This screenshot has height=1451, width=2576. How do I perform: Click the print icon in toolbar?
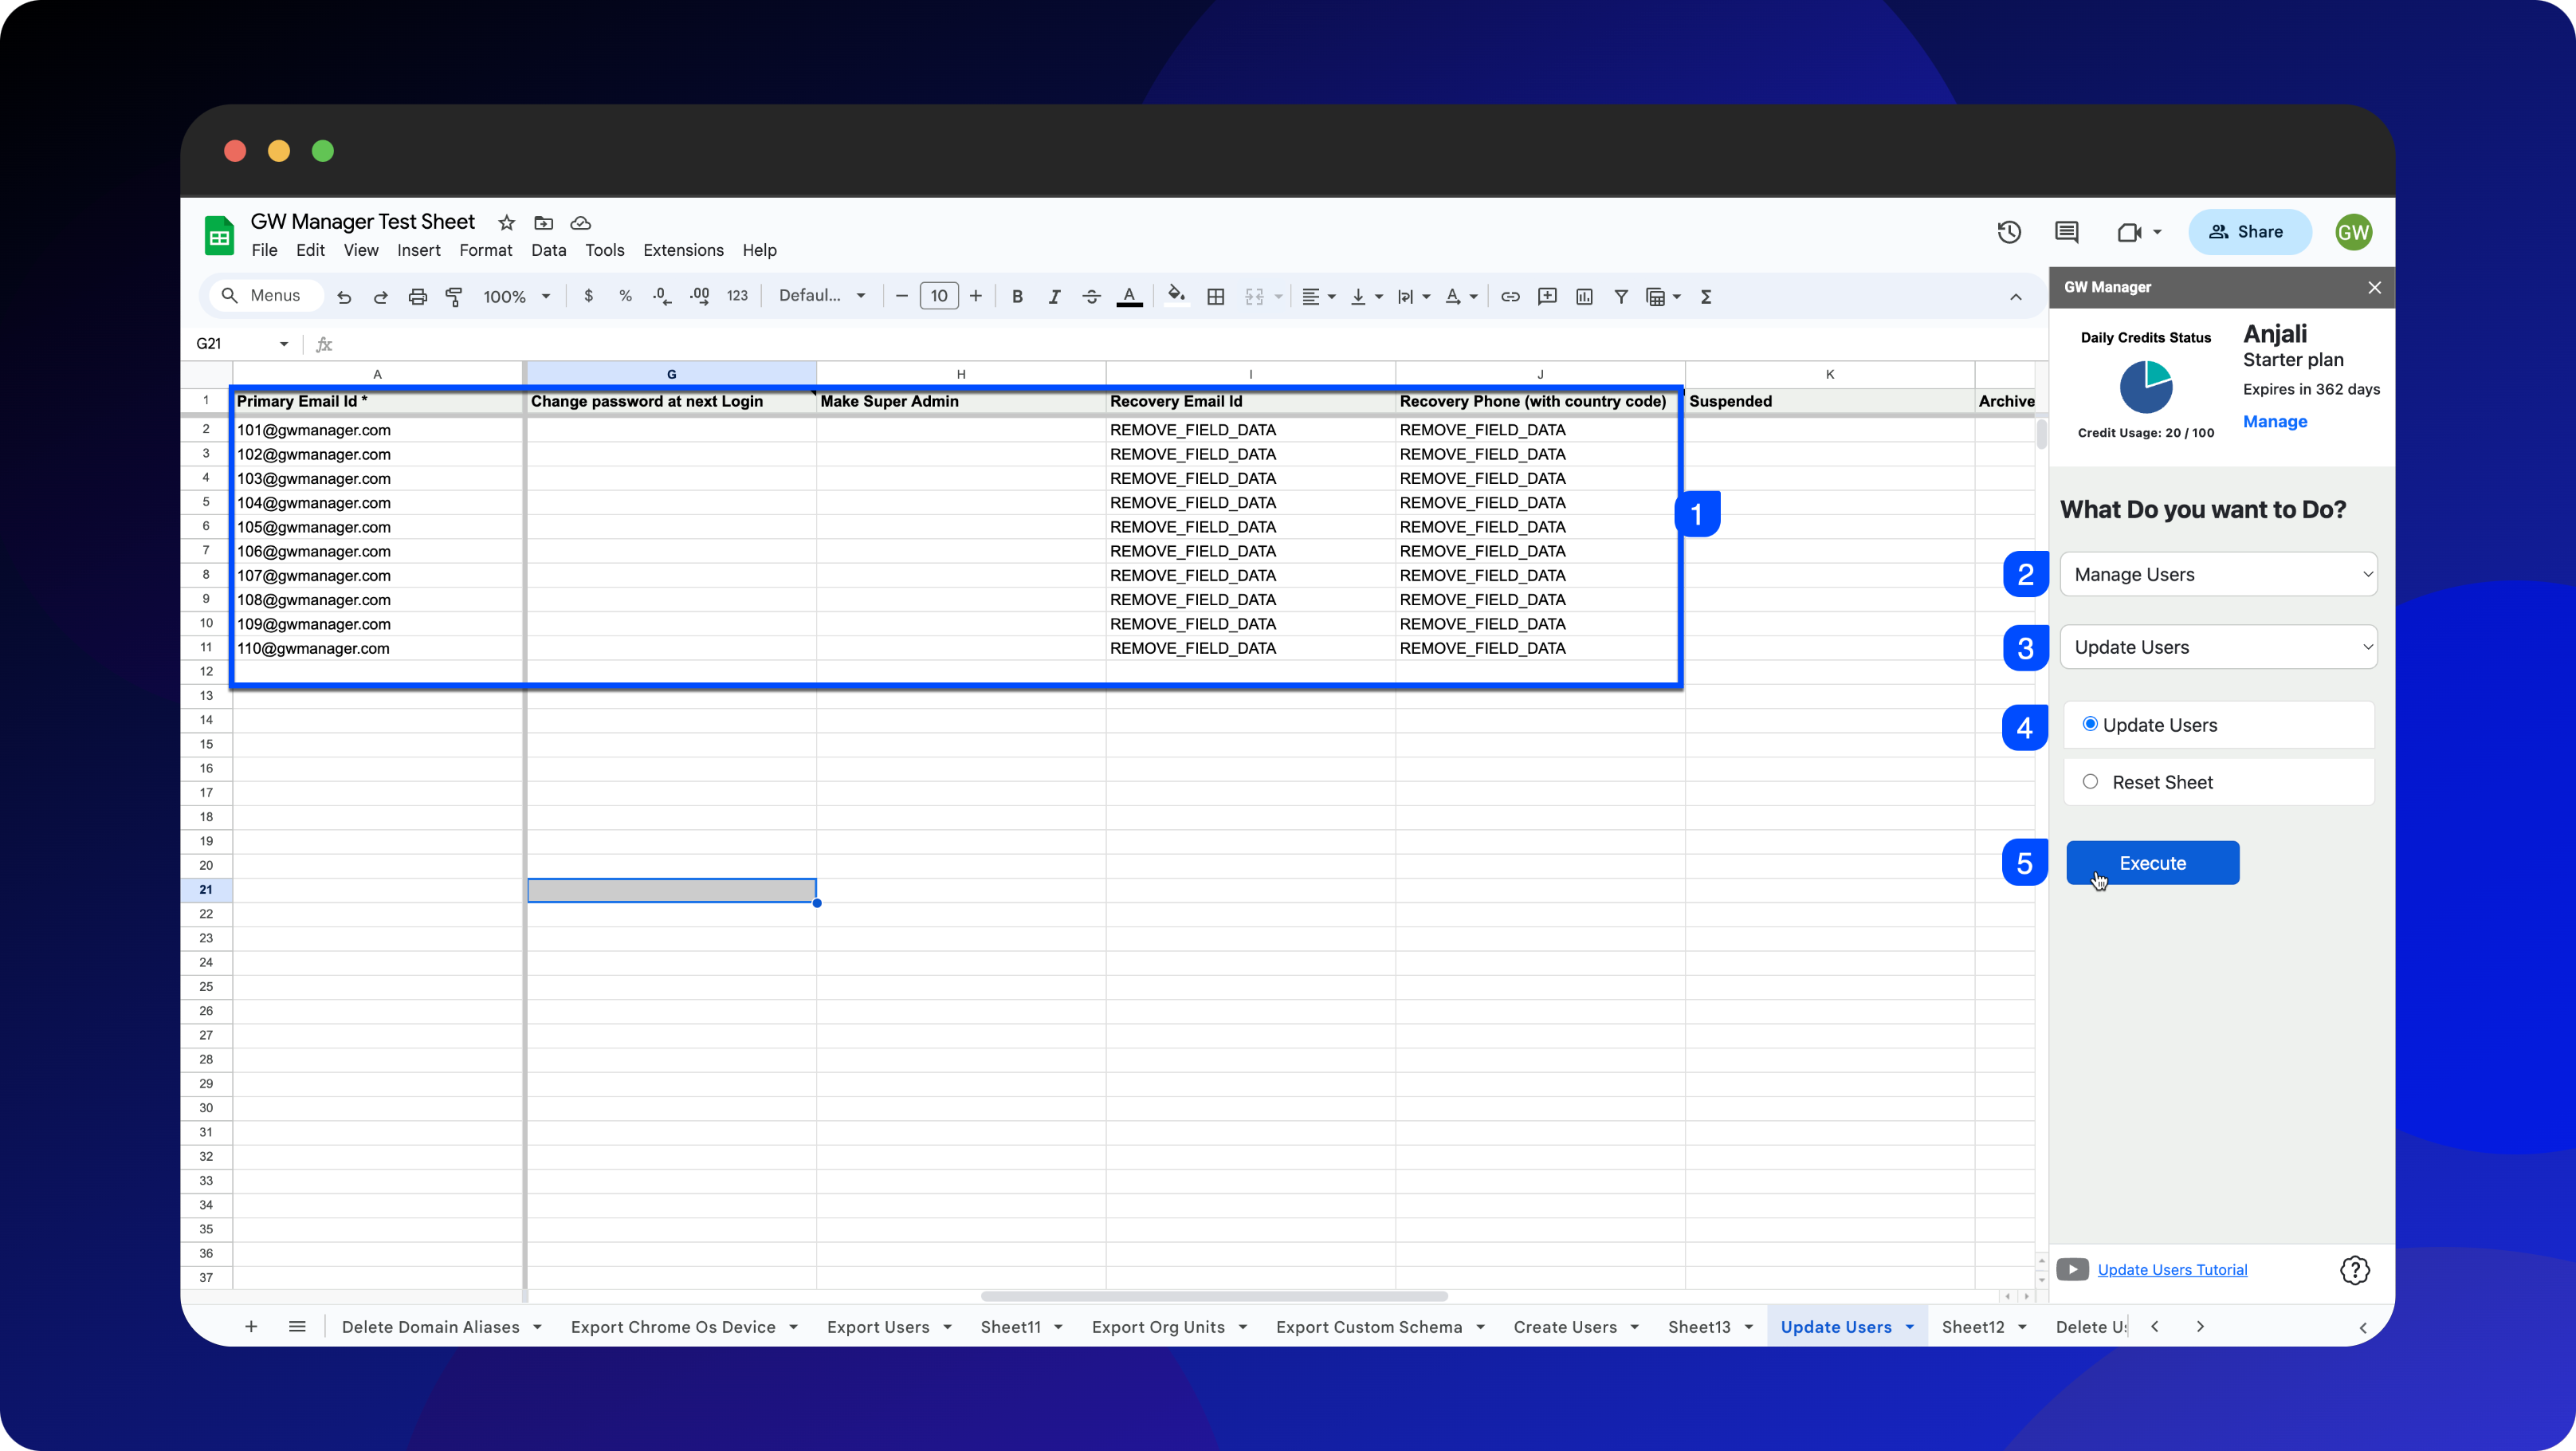[418, 296]
